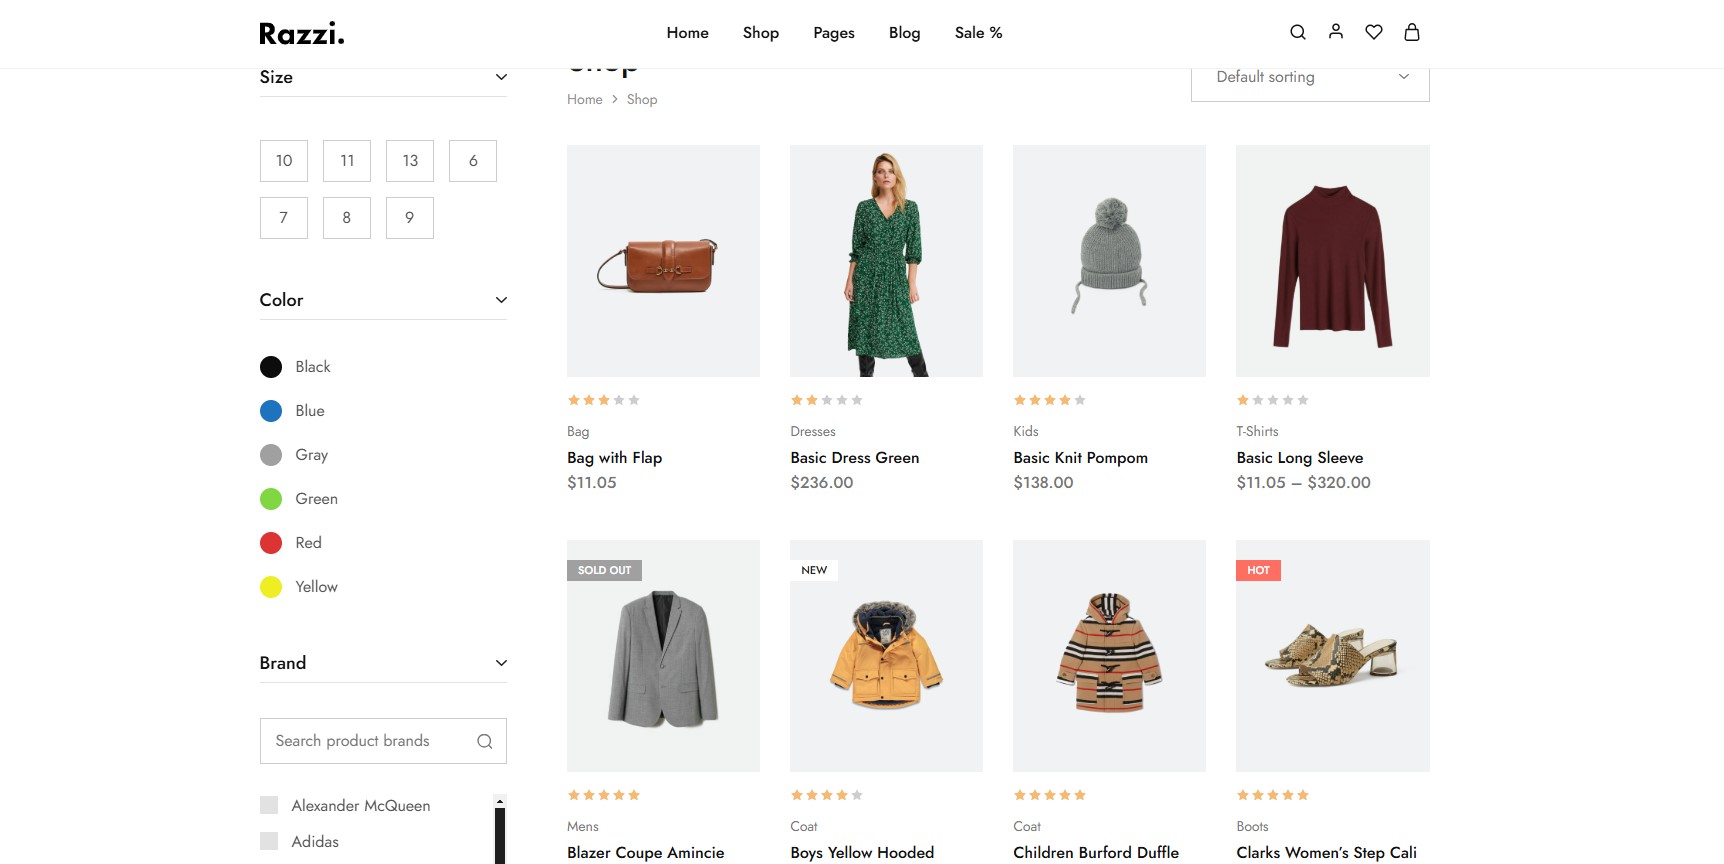
Task: Click the star rating of Blazer Coupe Amincie
Action: [x=604, y=795]
